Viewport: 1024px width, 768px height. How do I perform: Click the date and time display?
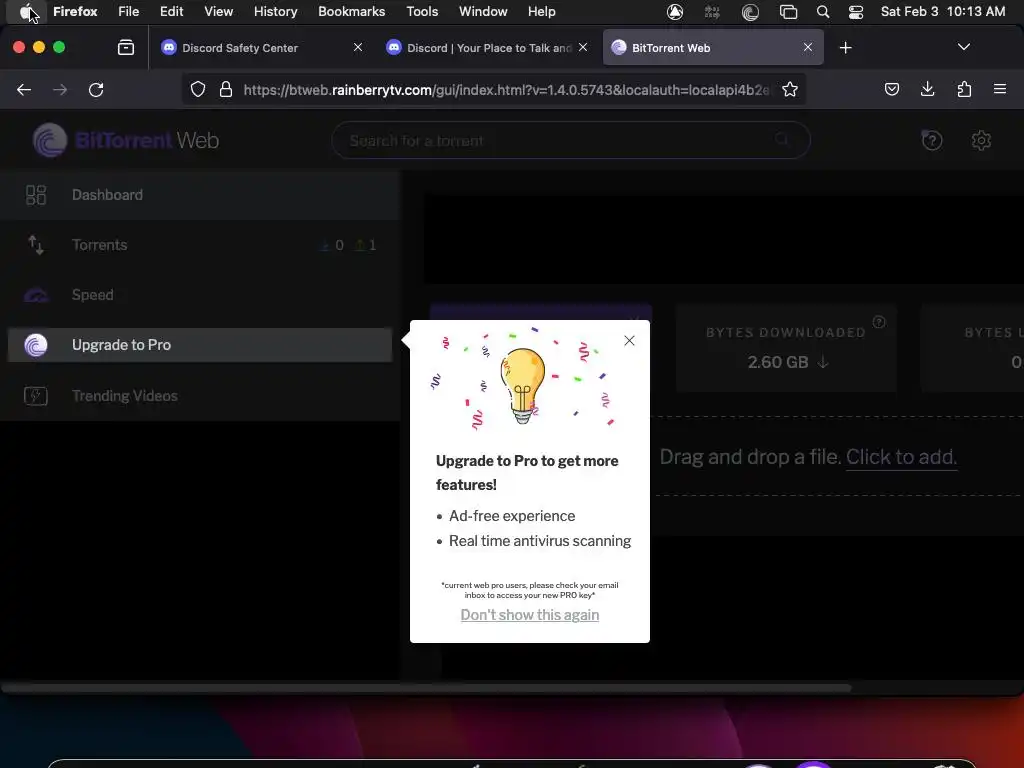942,11
